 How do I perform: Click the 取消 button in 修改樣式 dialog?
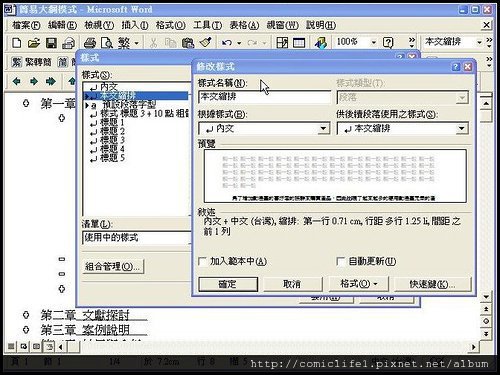(x=293, y=284)
